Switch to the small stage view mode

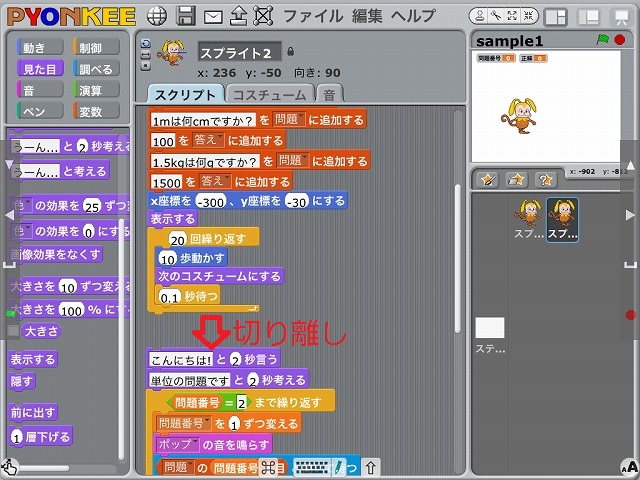pos(555,16)
